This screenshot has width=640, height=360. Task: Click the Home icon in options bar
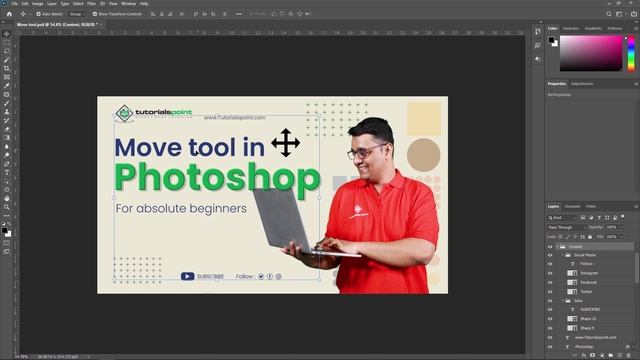point(9,14)
